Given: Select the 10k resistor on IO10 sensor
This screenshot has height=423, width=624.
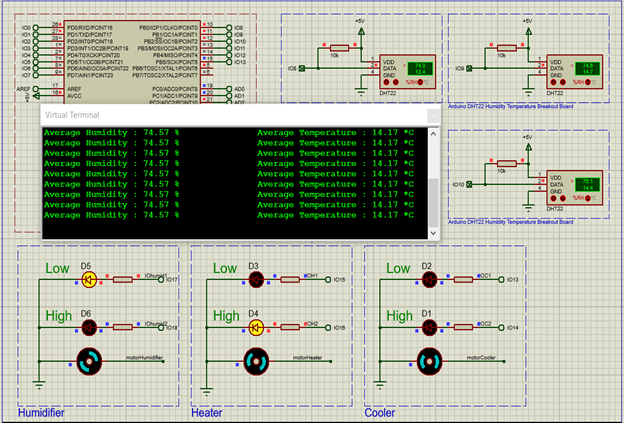Looking at the screenshot, I should pyautogui.click(x=507, y=164).
